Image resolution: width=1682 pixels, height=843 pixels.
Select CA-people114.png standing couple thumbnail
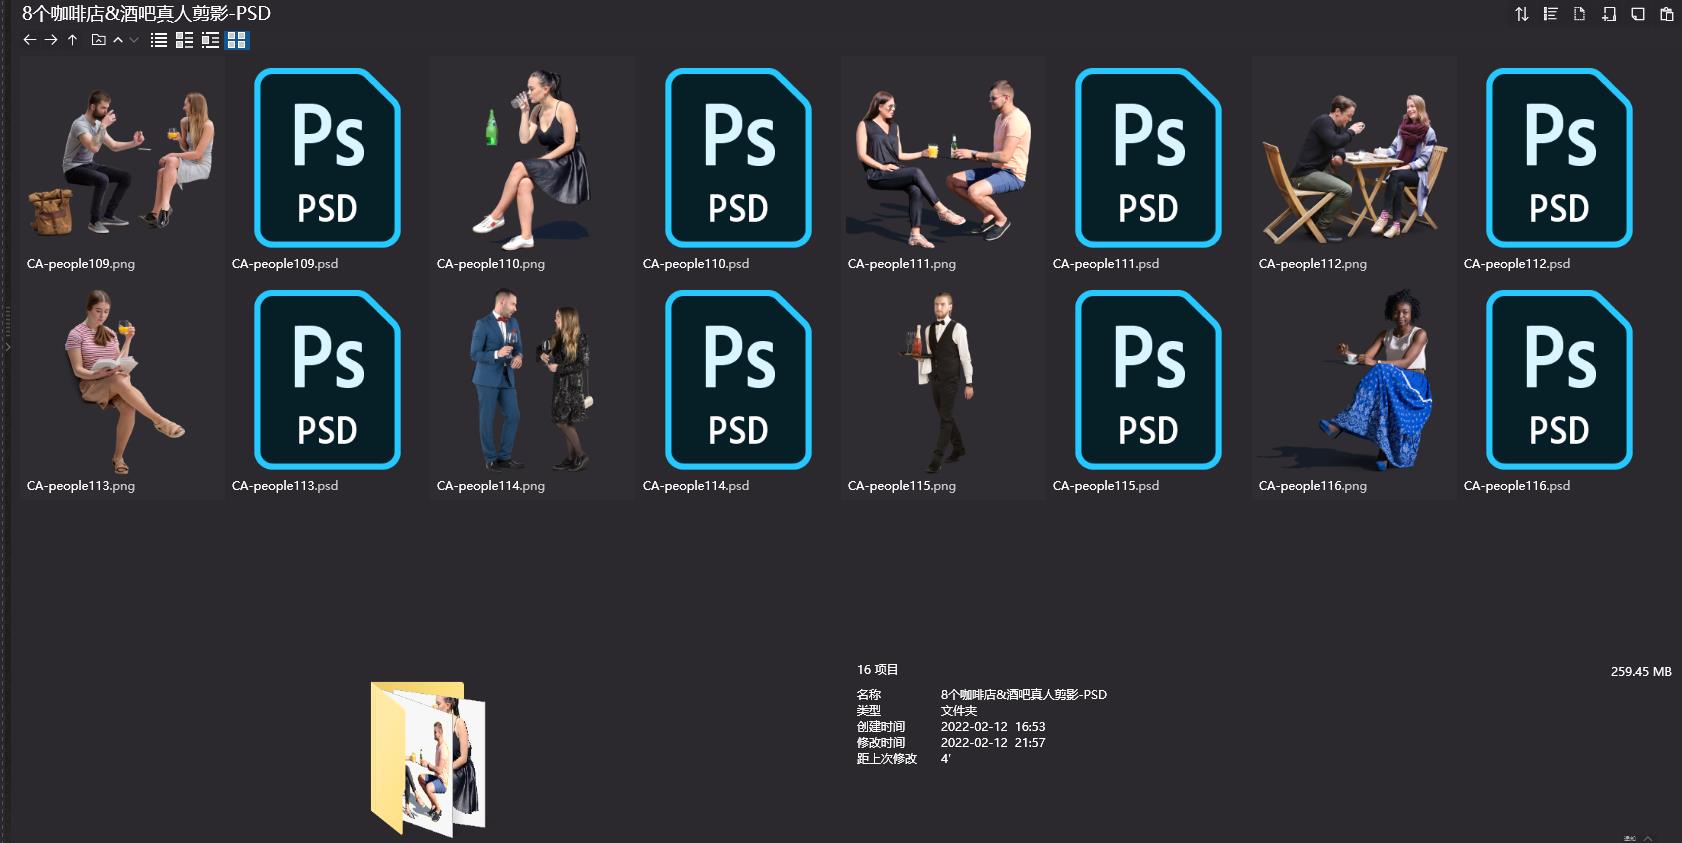coord(533,380)
